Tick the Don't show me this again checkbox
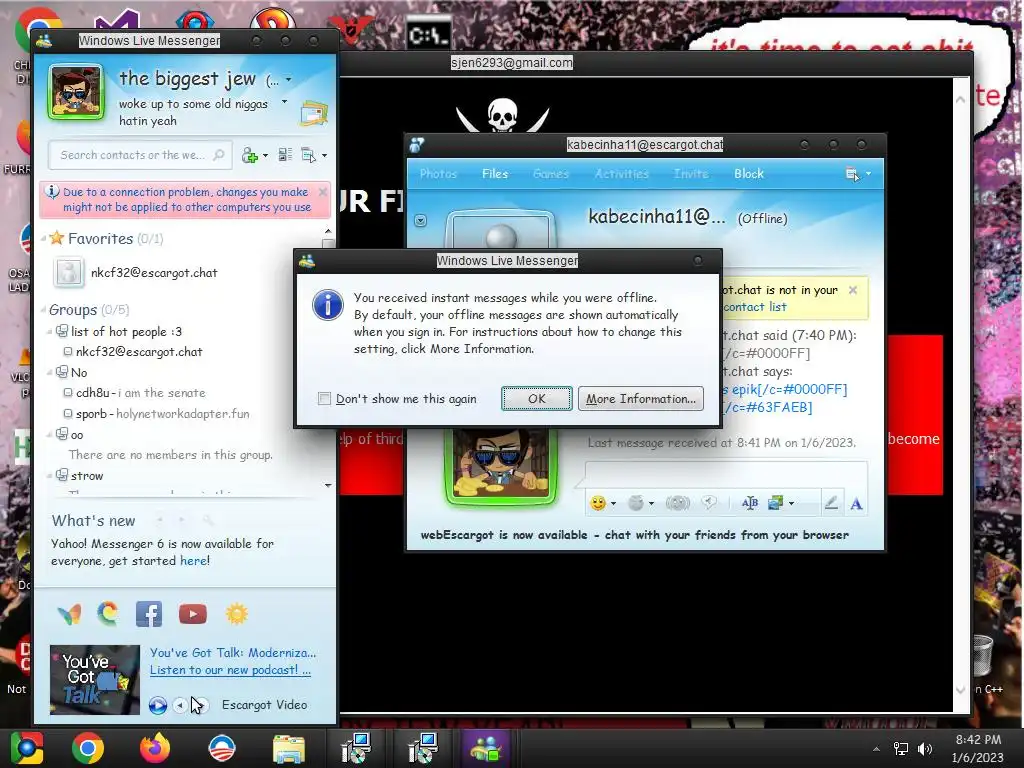Viewport: 1024px width, 768px height. point(324,398)
